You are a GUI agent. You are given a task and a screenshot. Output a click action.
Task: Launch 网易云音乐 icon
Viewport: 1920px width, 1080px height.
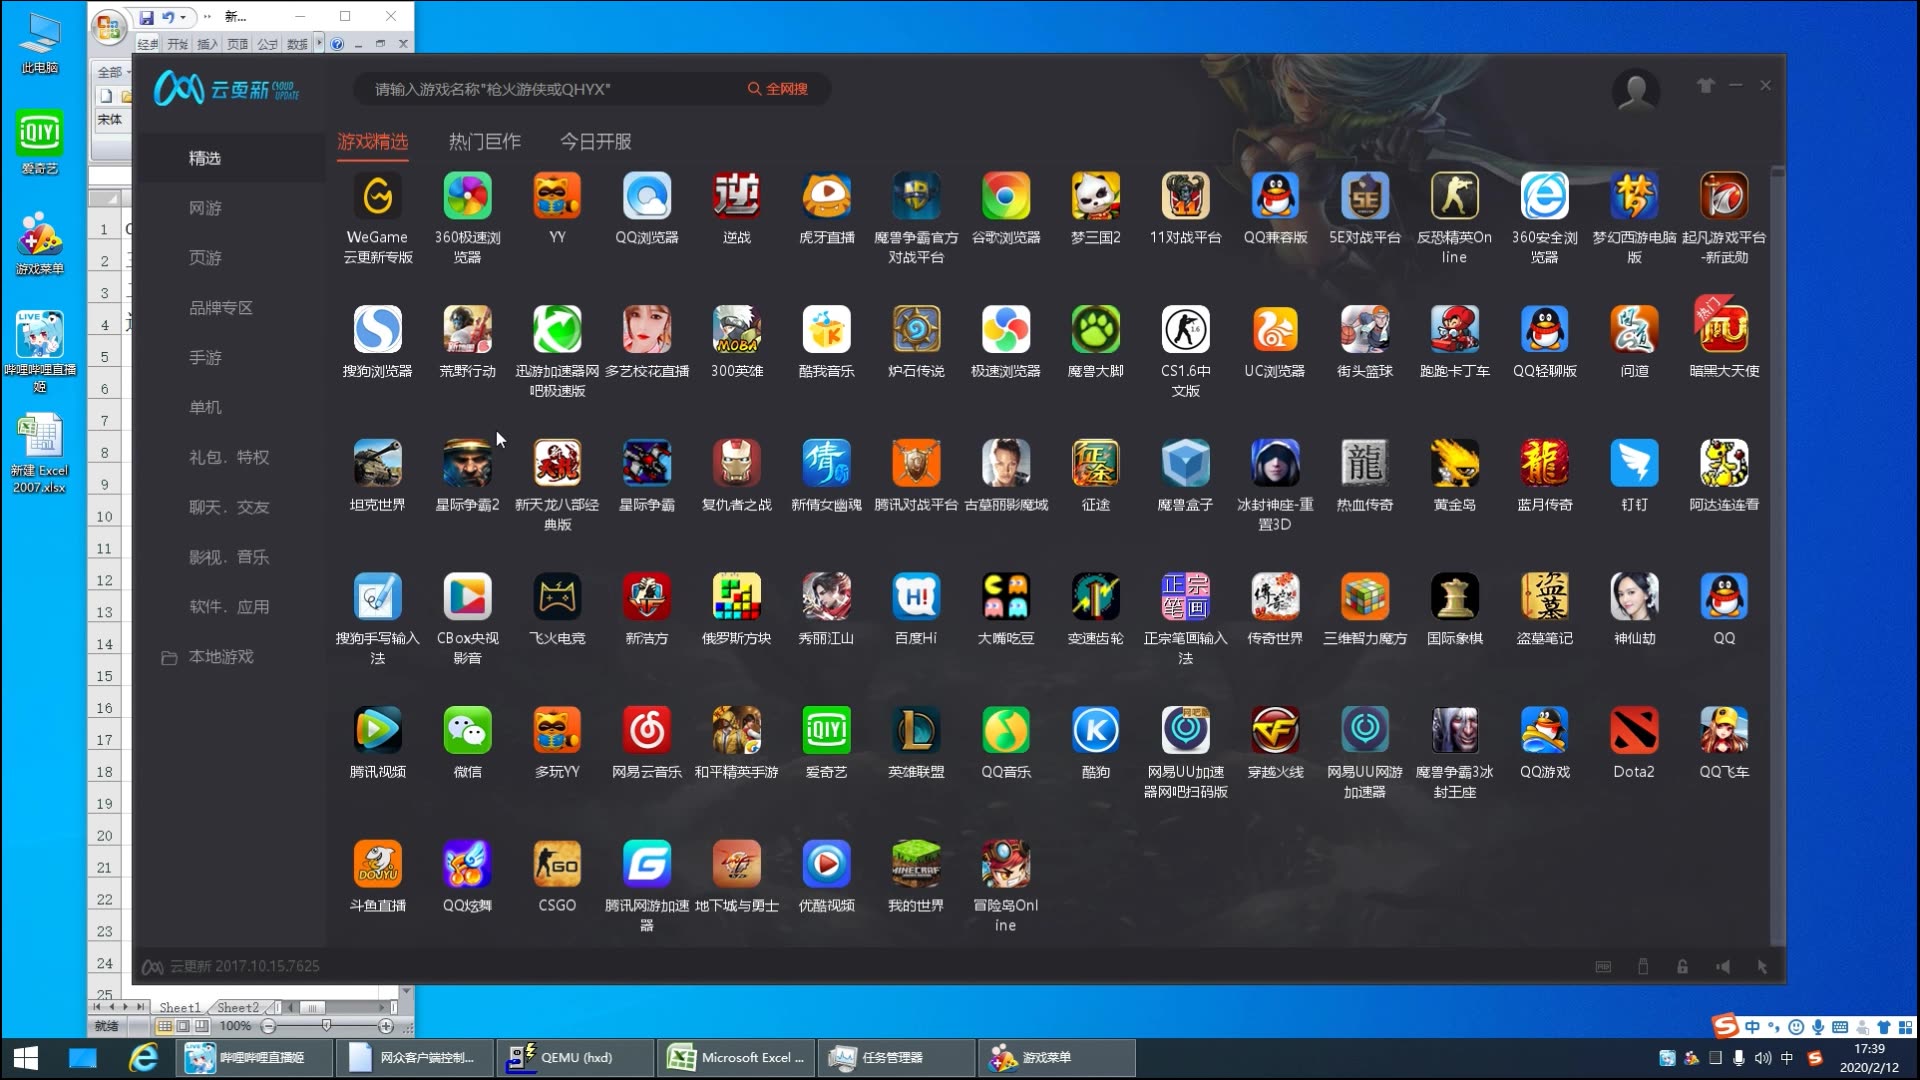(x=647, y=731)
